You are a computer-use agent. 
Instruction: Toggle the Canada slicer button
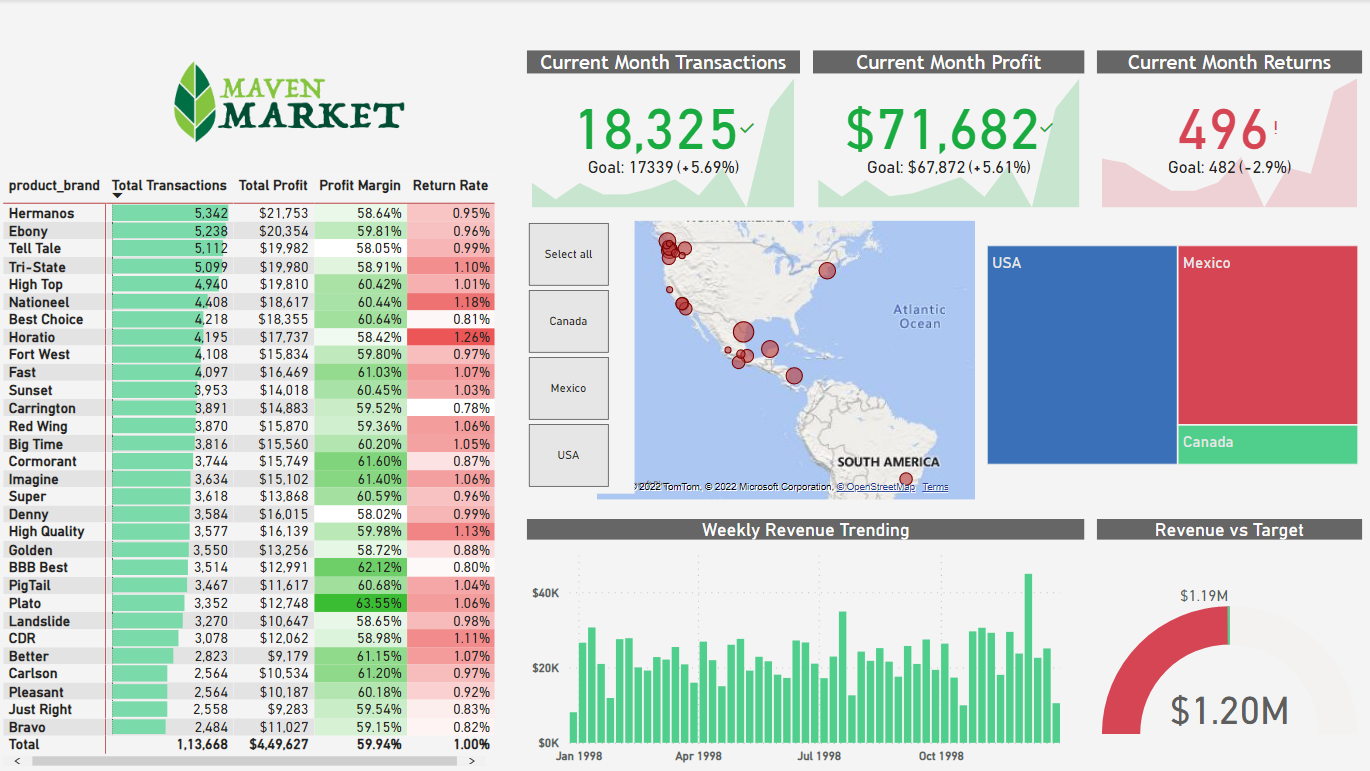(568, 321)
